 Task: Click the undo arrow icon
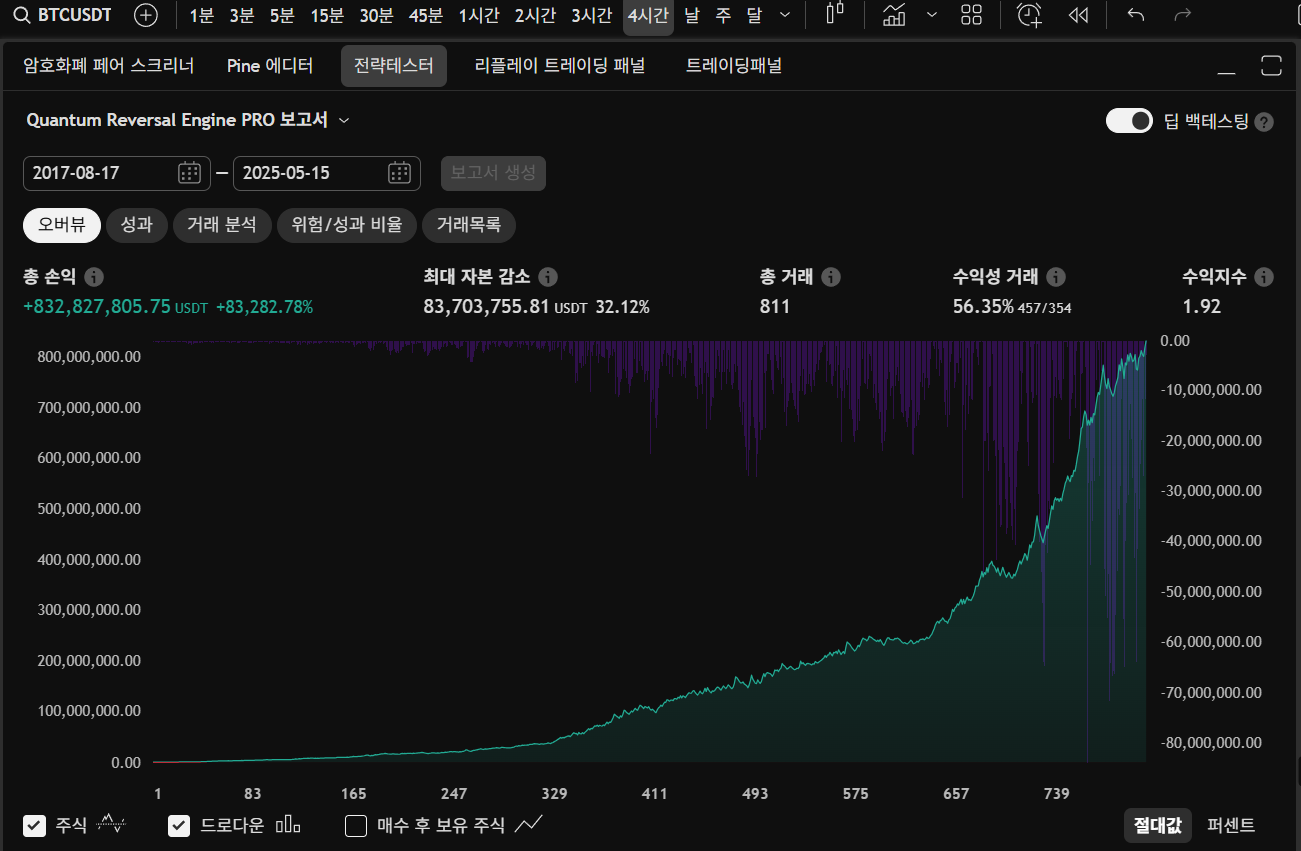[x=1135, y=15]
